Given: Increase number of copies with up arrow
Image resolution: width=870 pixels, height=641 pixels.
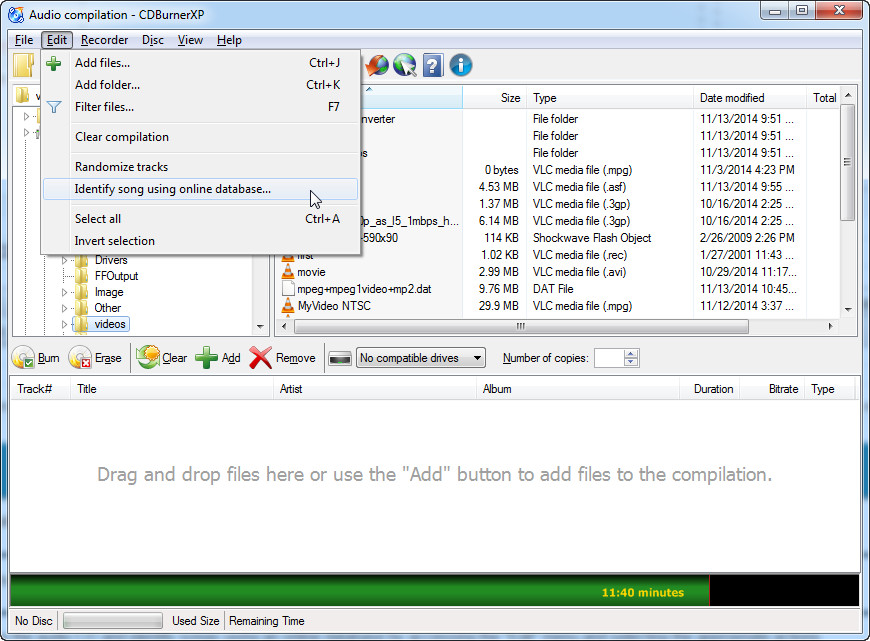Looking at the screenshot, I should coord(631,354).
